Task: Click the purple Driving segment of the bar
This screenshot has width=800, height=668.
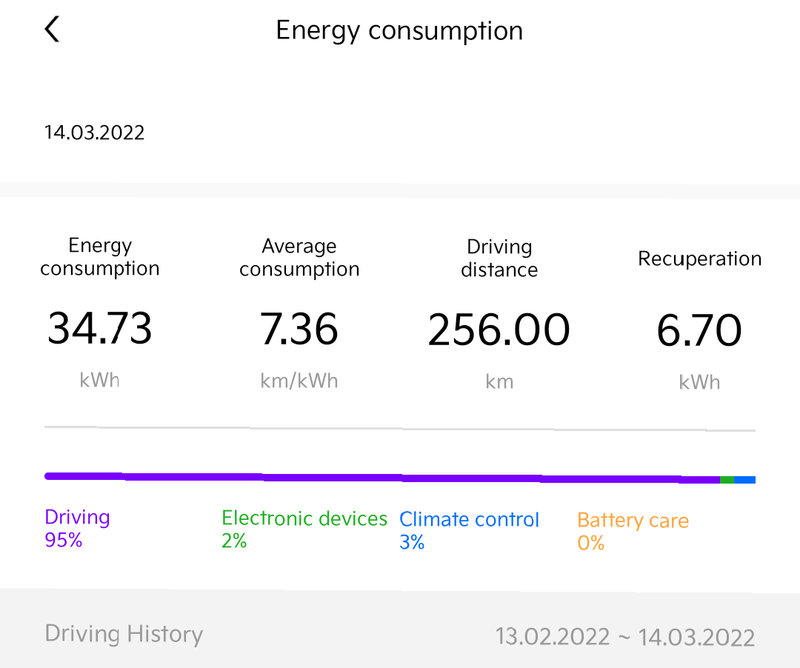Action: 380,478
